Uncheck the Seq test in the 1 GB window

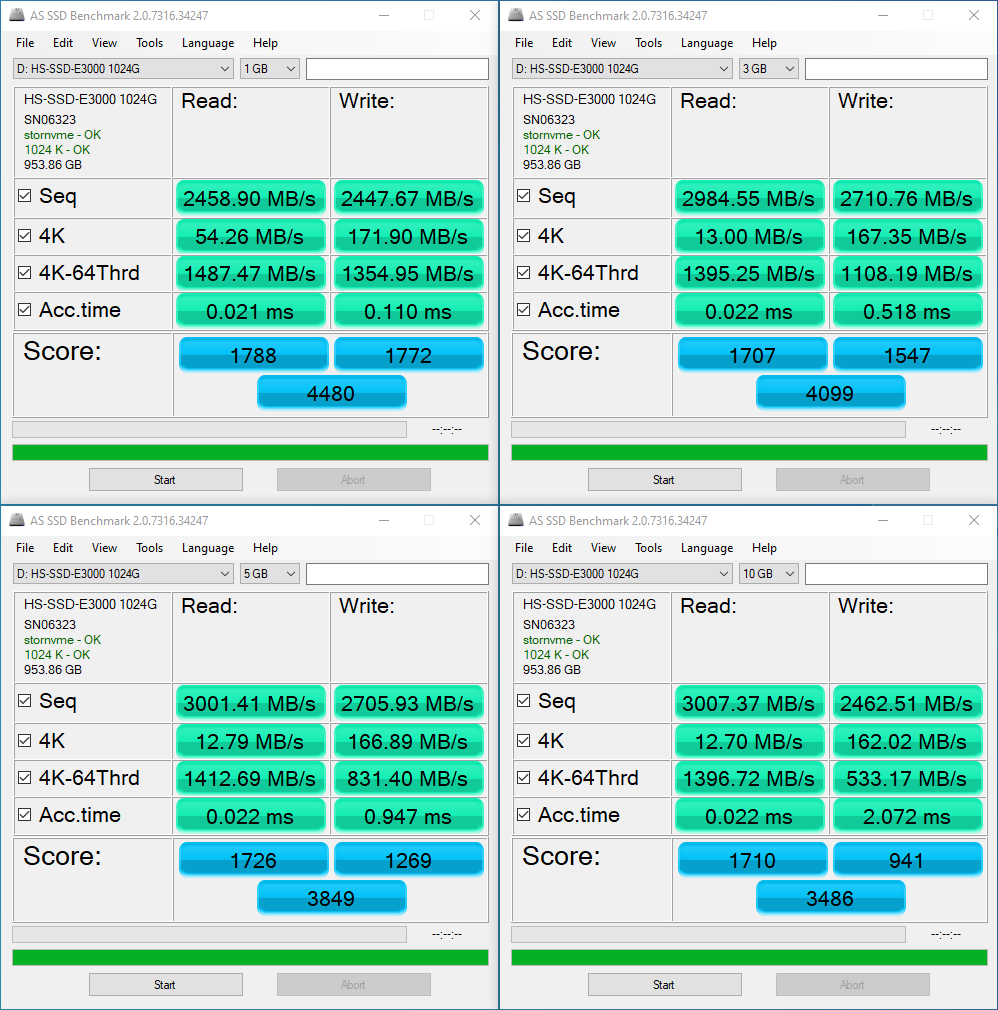[x=24, y=196]
